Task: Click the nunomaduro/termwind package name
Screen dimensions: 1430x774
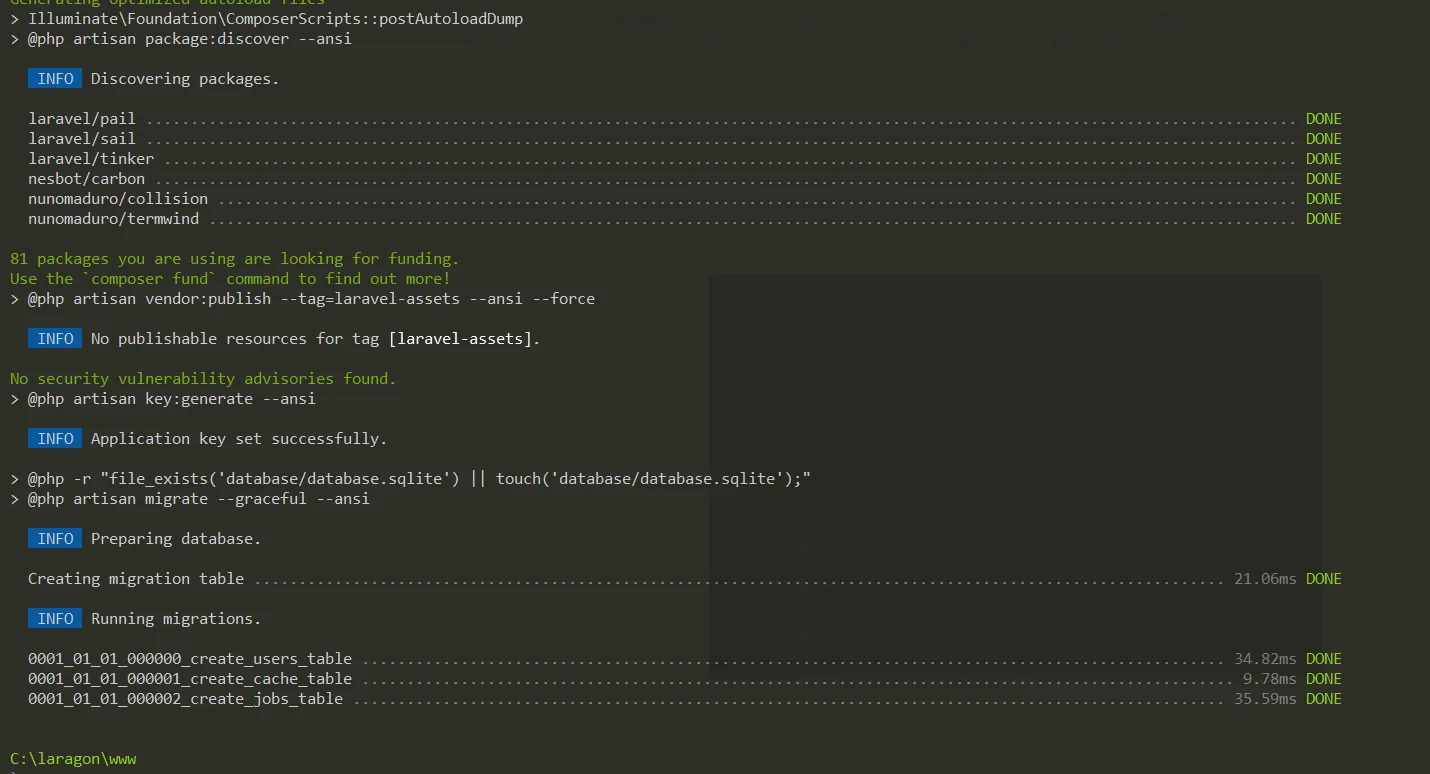Action: (113, 219)
